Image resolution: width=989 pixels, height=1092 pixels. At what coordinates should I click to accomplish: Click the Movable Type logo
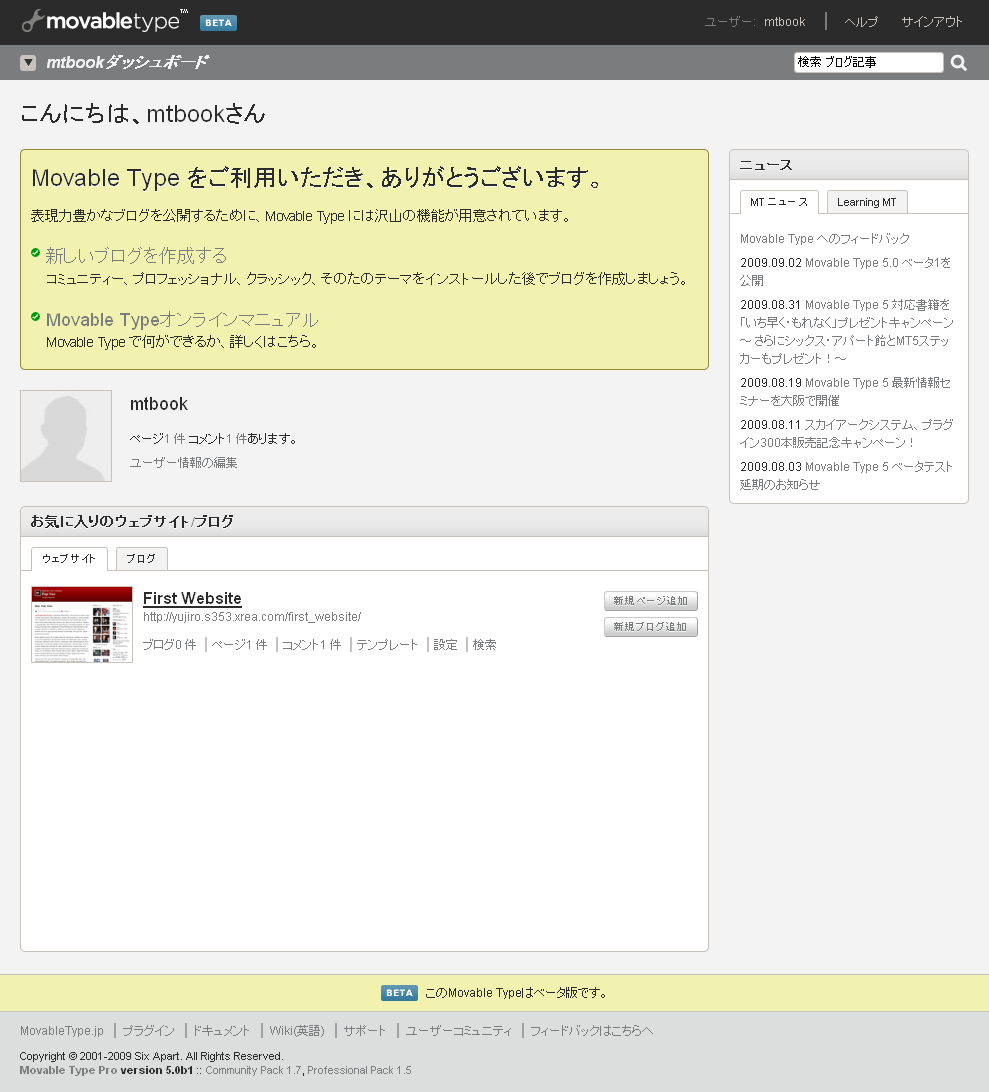click(104, 22)
